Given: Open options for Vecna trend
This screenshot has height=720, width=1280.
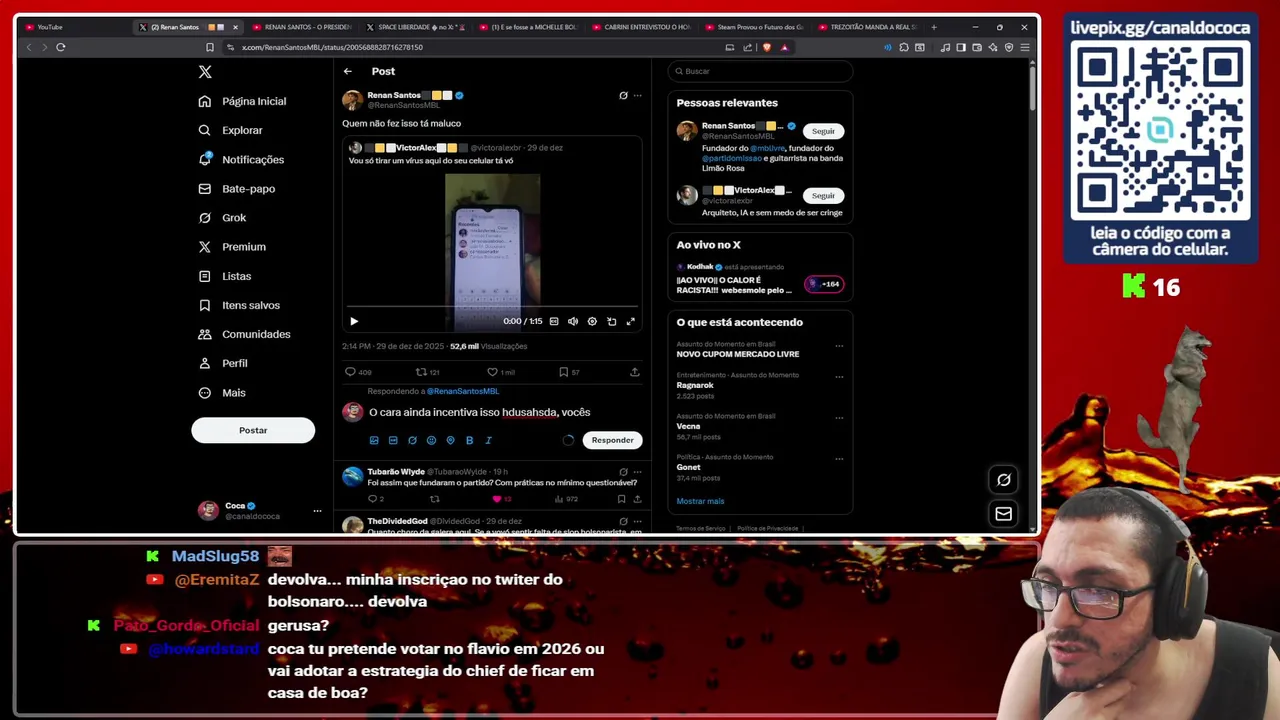Looking at the screenshot, I should [x=839, y=418].
